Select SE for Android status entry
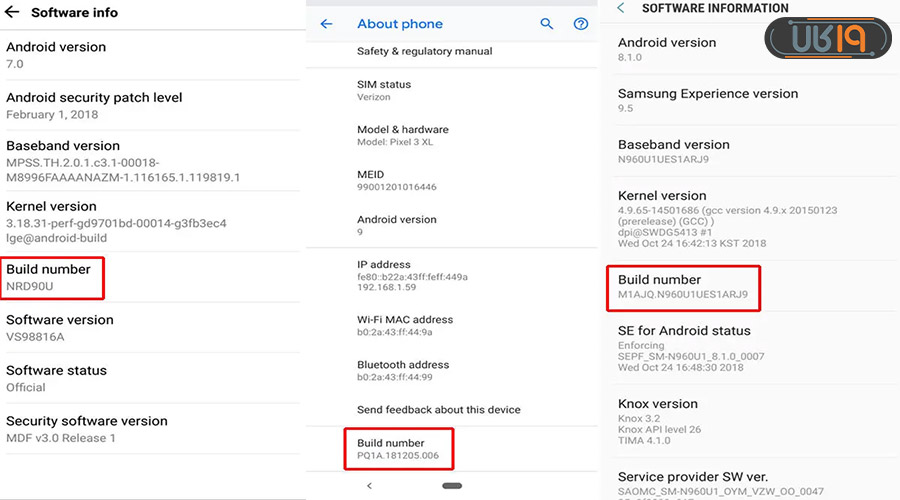 click(684, 348)
